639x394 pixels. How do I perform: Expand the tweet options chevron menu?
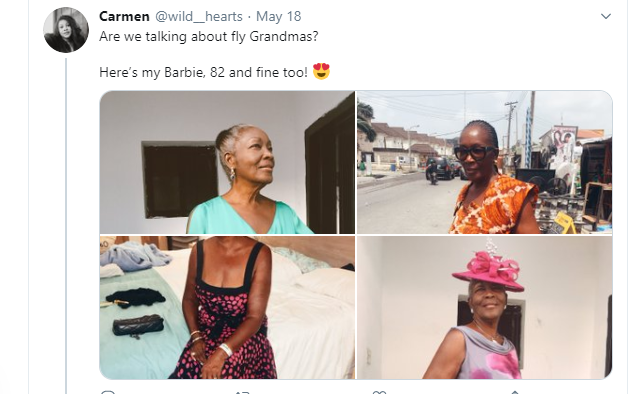pyautogui.click(x=606, y=16)
